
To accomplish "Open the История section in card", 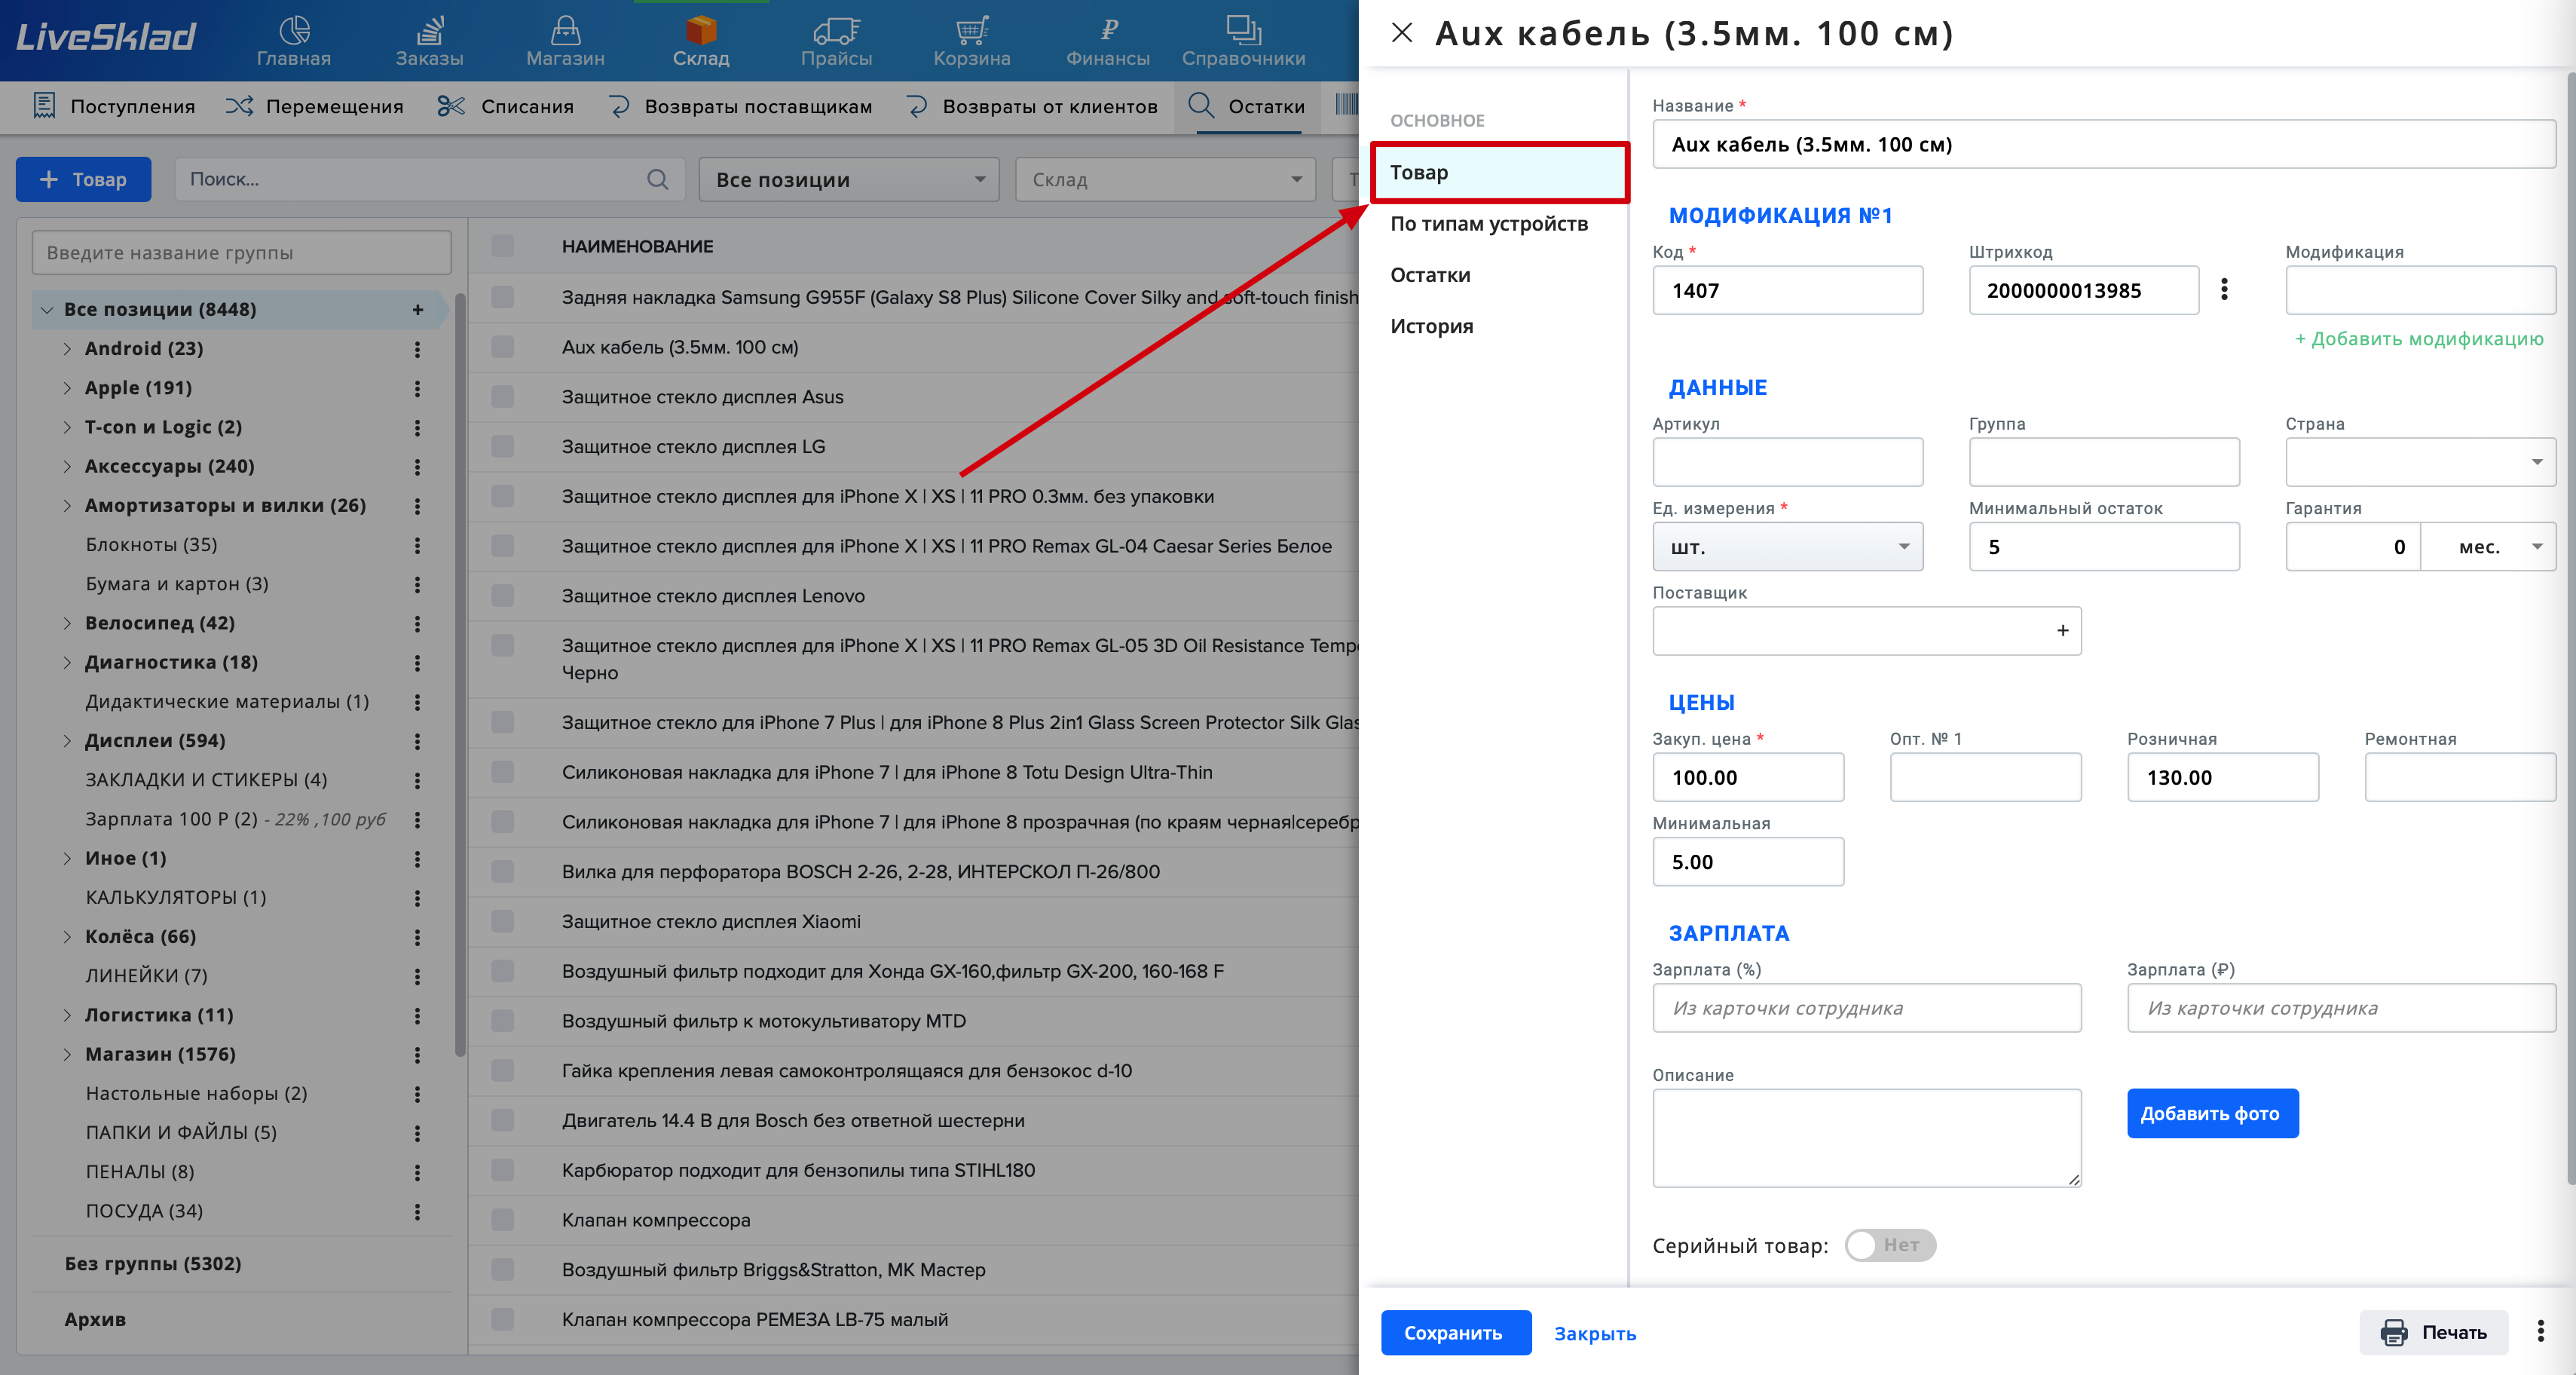I will 1431,326.
